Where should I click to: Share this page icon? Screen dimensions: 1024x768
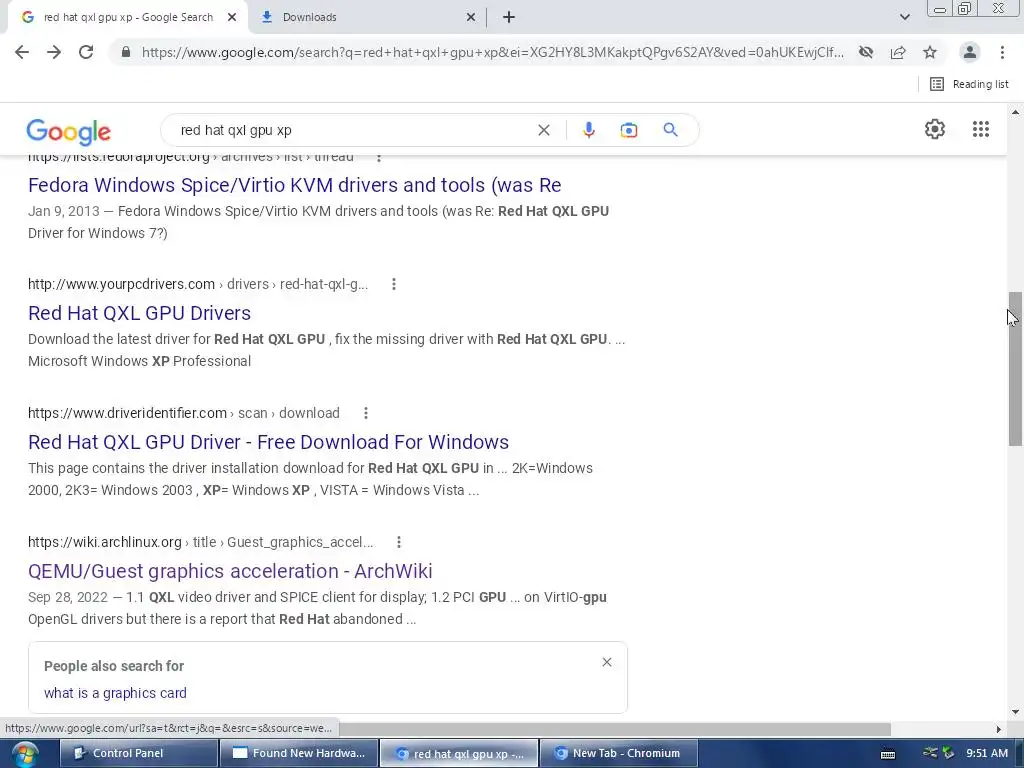pos(898,52)
